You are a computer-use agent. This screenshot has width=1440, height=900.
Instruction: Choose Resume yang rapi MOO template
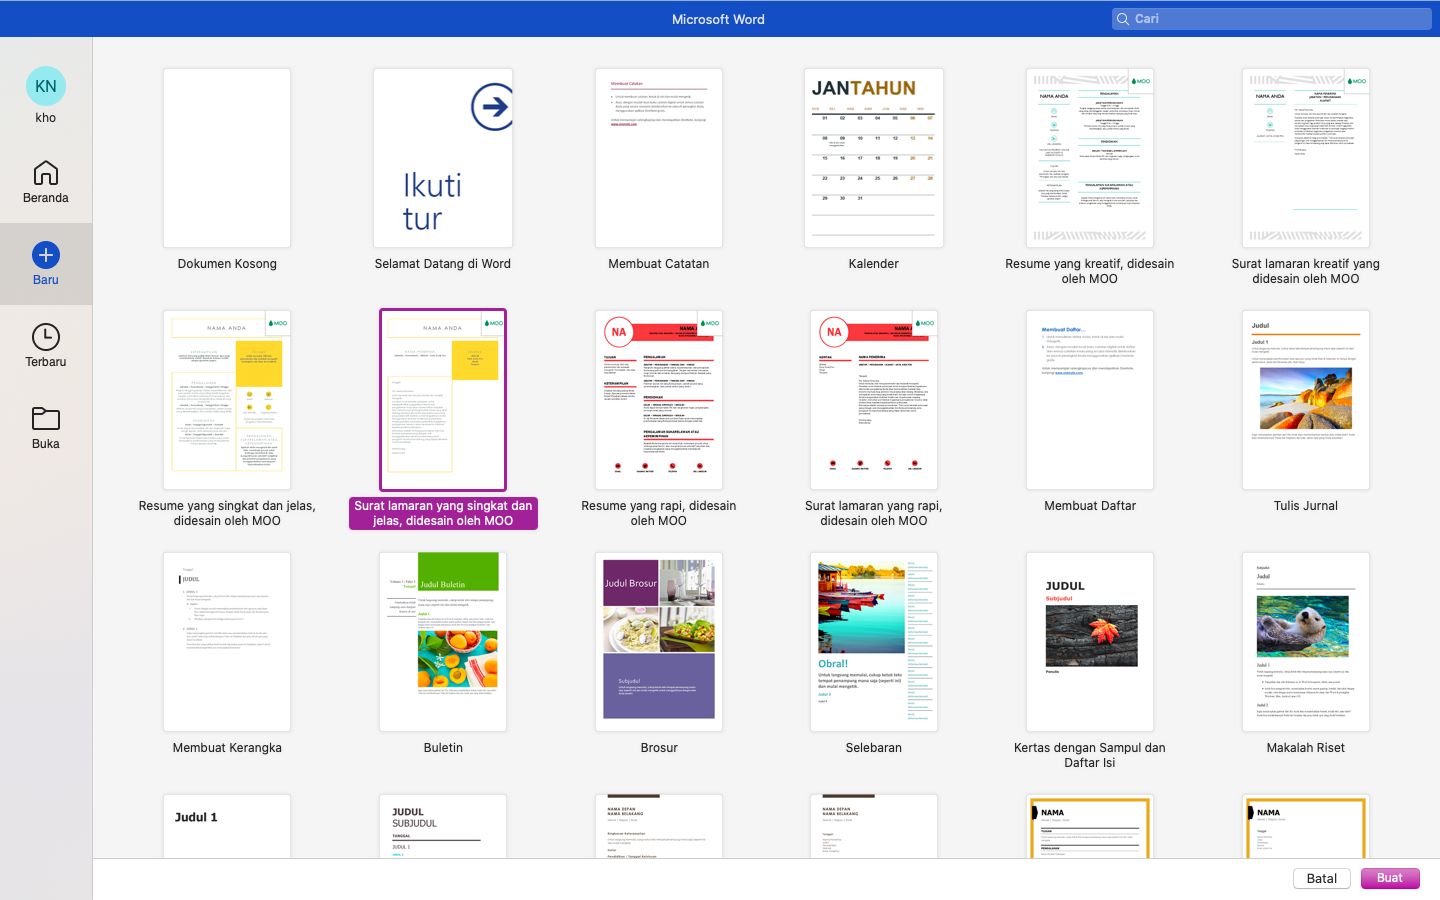(x=659, y=400)
